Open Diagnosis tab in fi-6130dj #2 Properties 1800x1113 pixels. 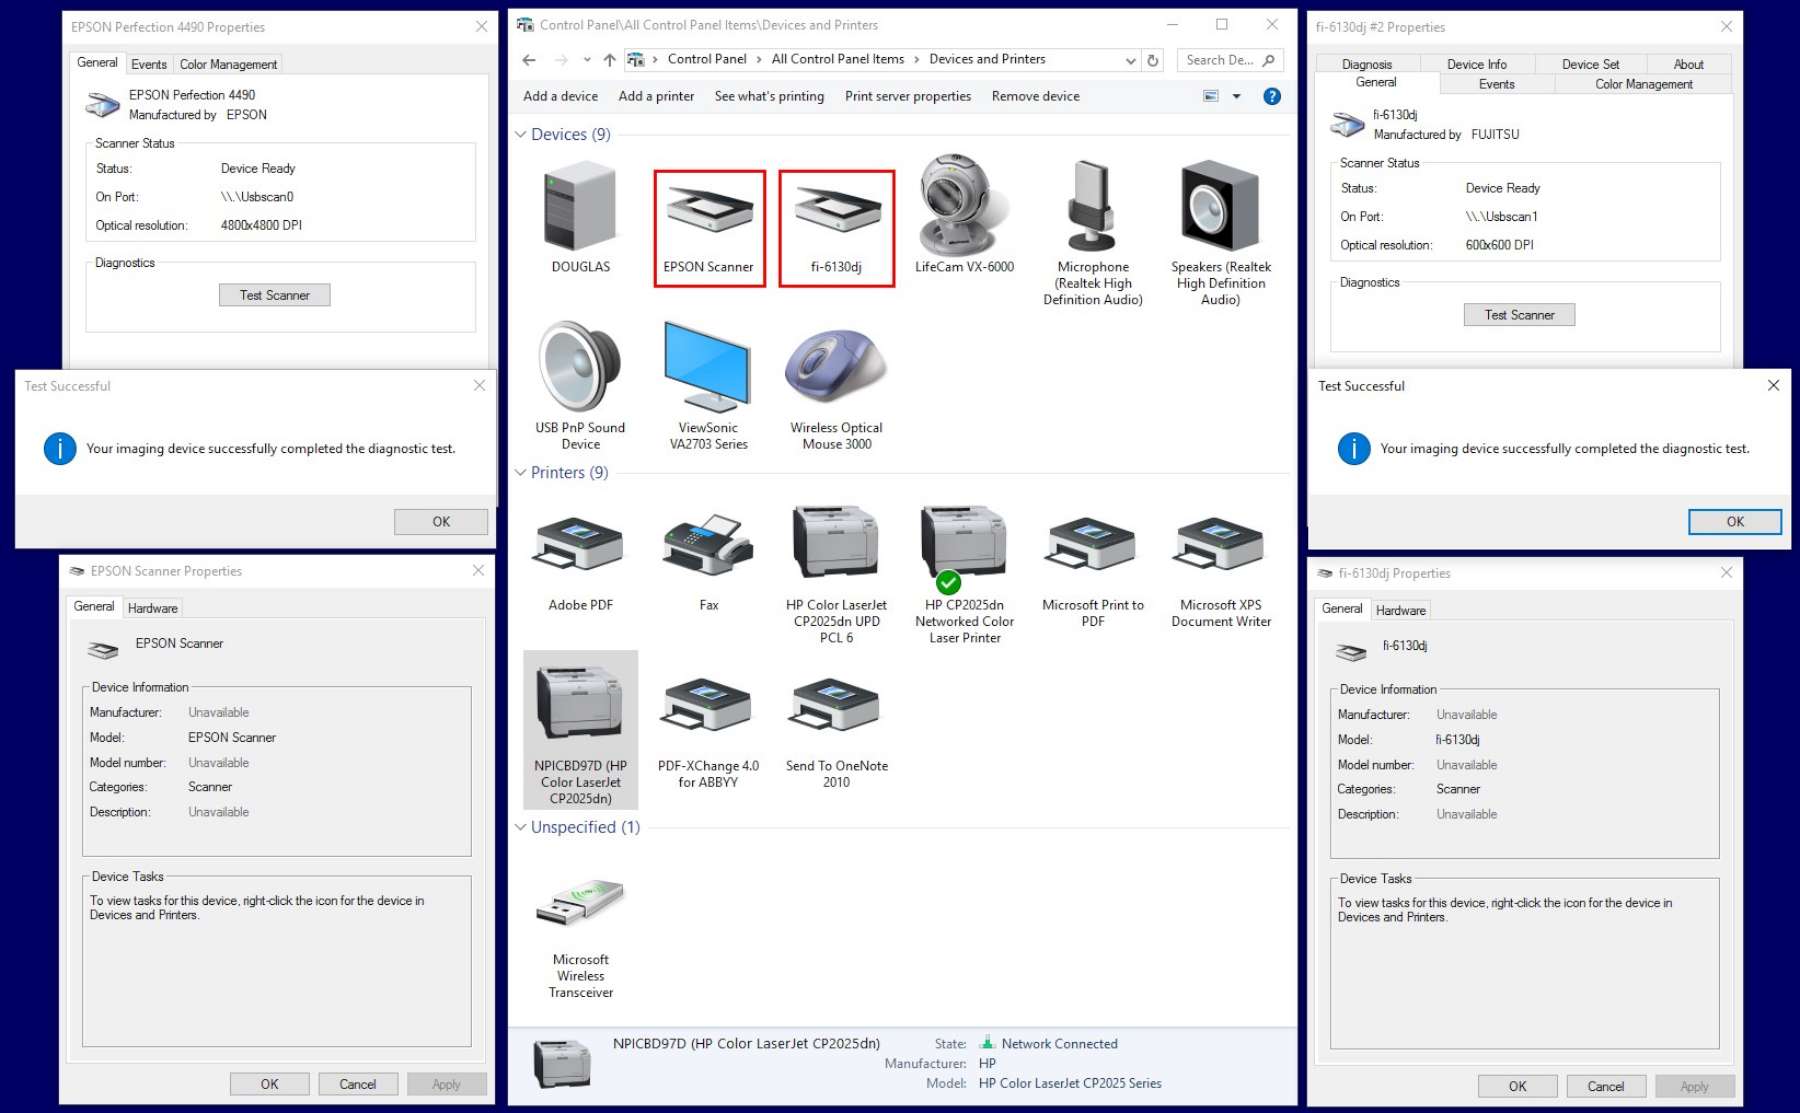tap(1366, 64)
